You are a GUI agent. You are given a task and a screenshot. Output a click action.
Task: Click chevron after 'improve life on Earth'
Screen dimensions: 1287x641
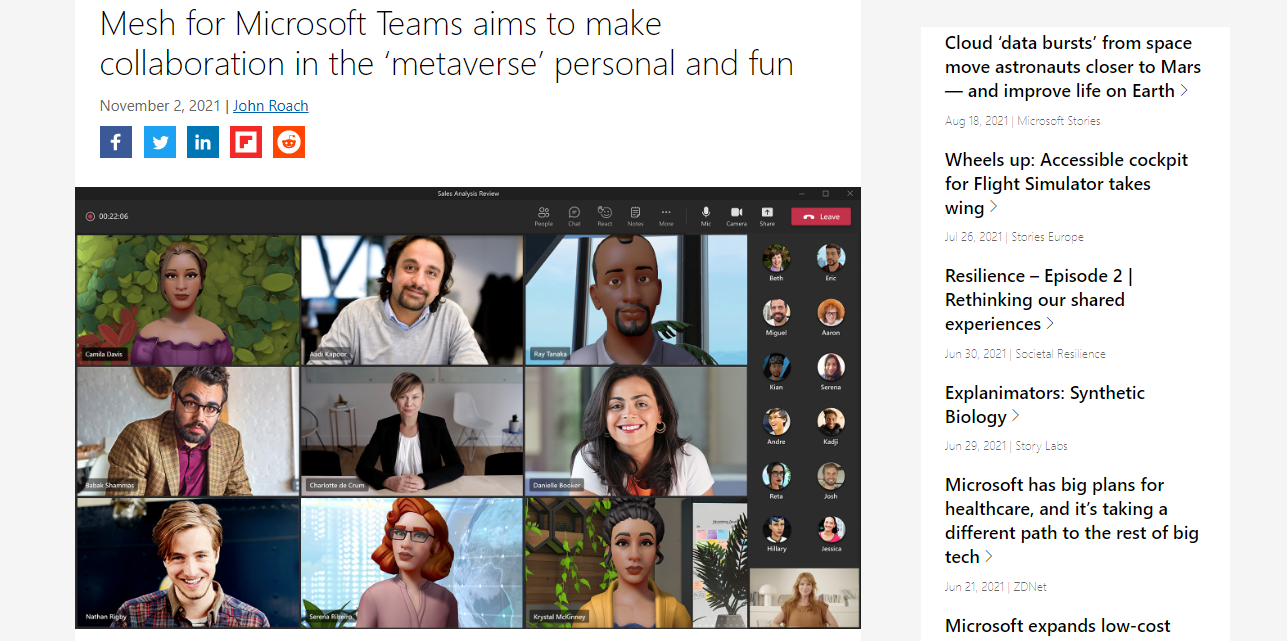point(1185,91)
